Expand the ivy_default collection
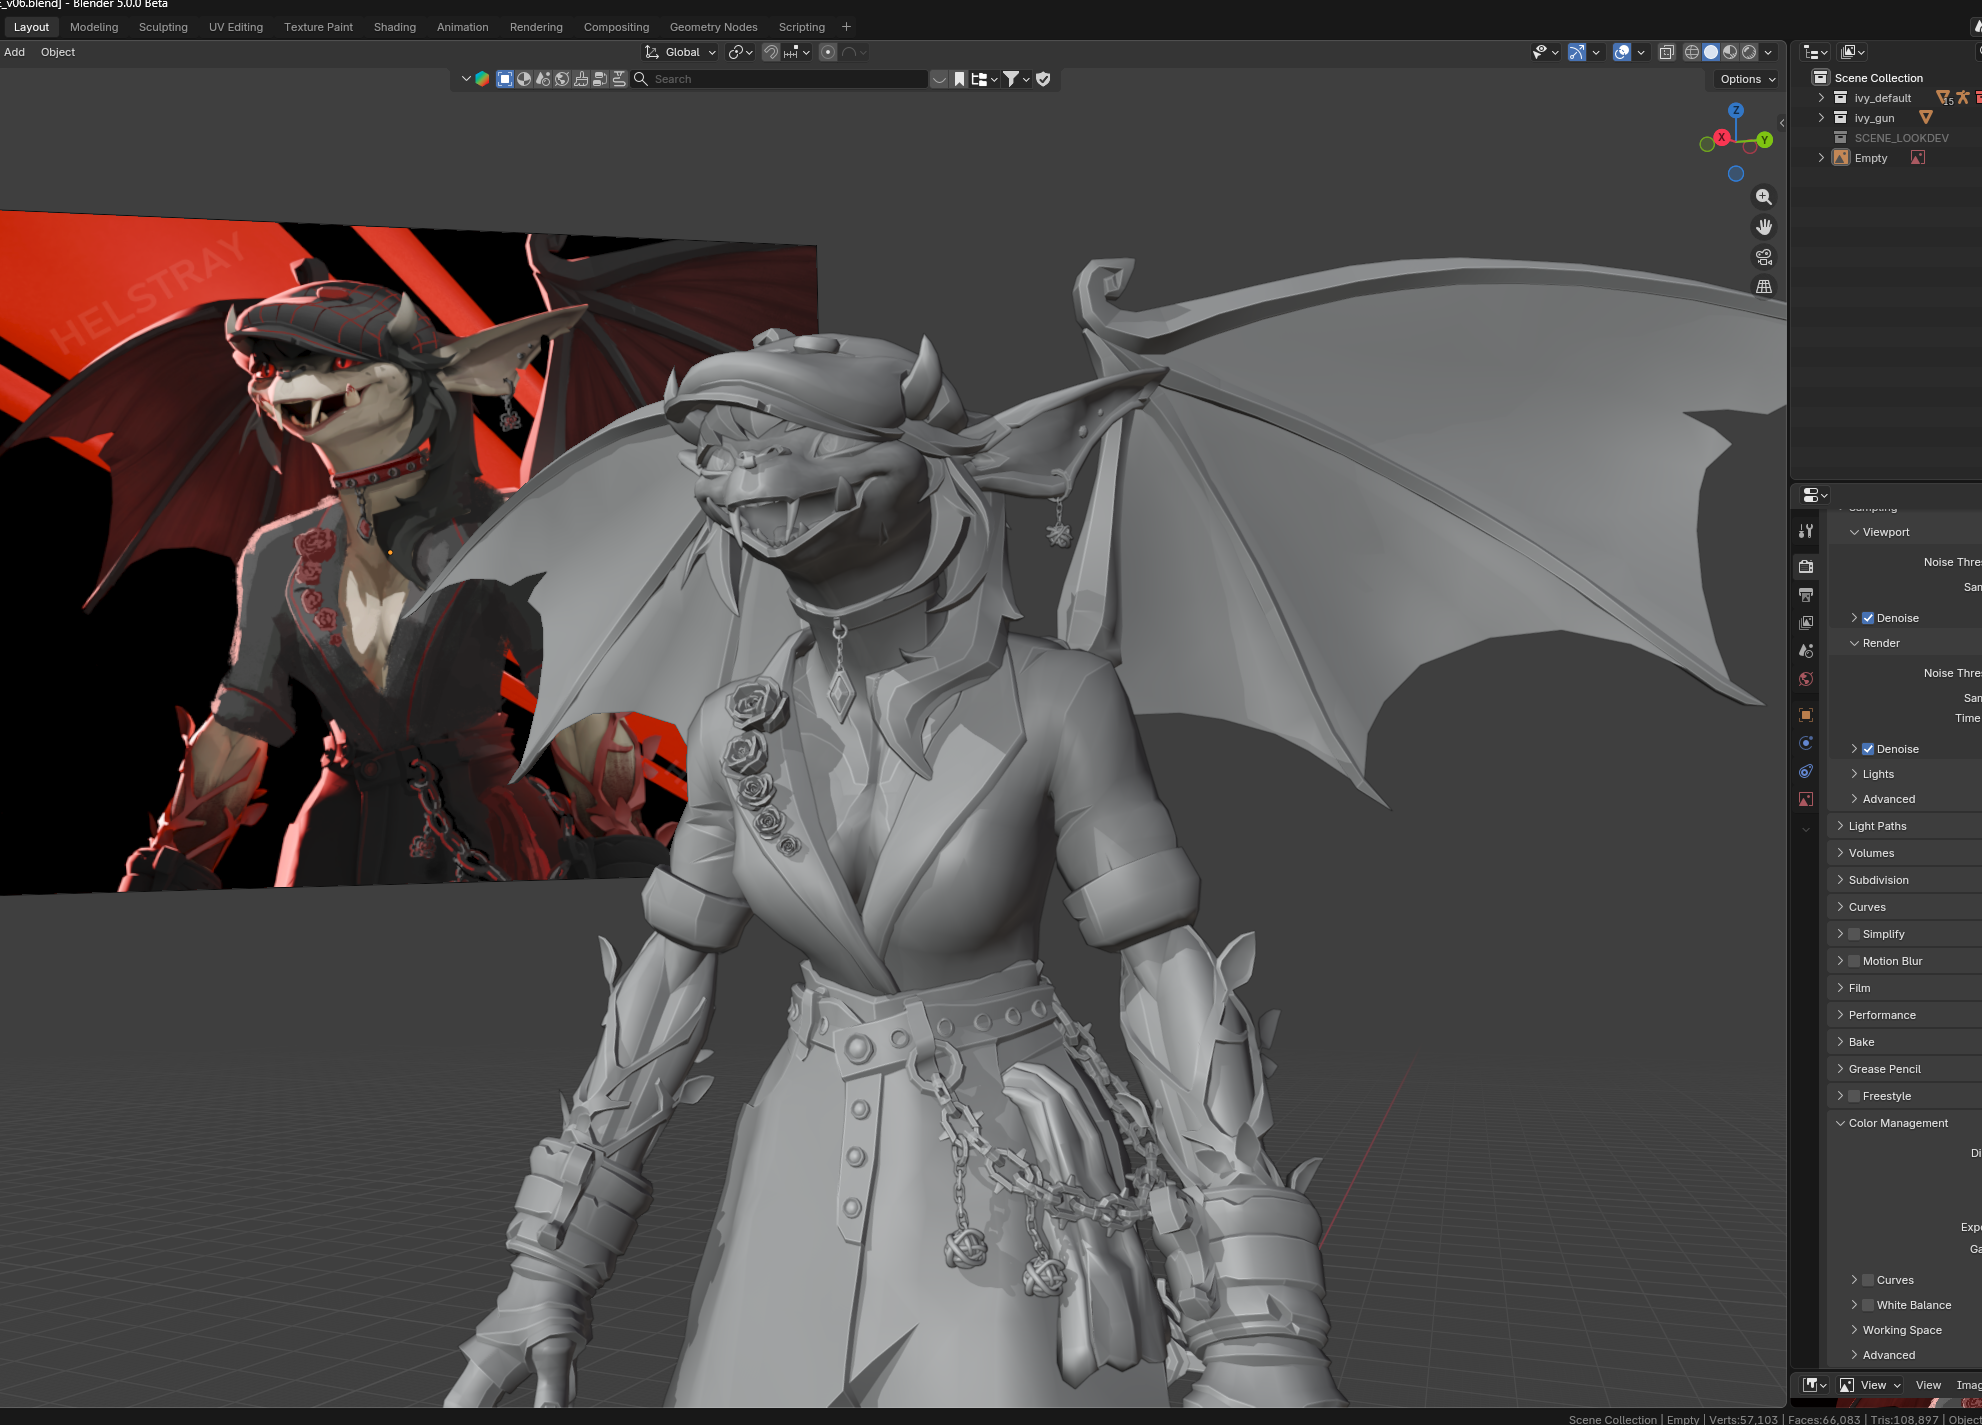Screen dimensions: 1982x1425 click(x=1821, y=98)
